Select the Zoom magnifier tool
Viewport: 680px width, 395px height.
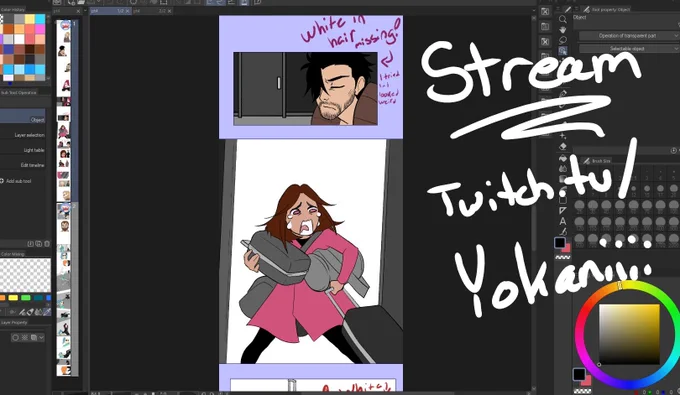coord(562,19)
